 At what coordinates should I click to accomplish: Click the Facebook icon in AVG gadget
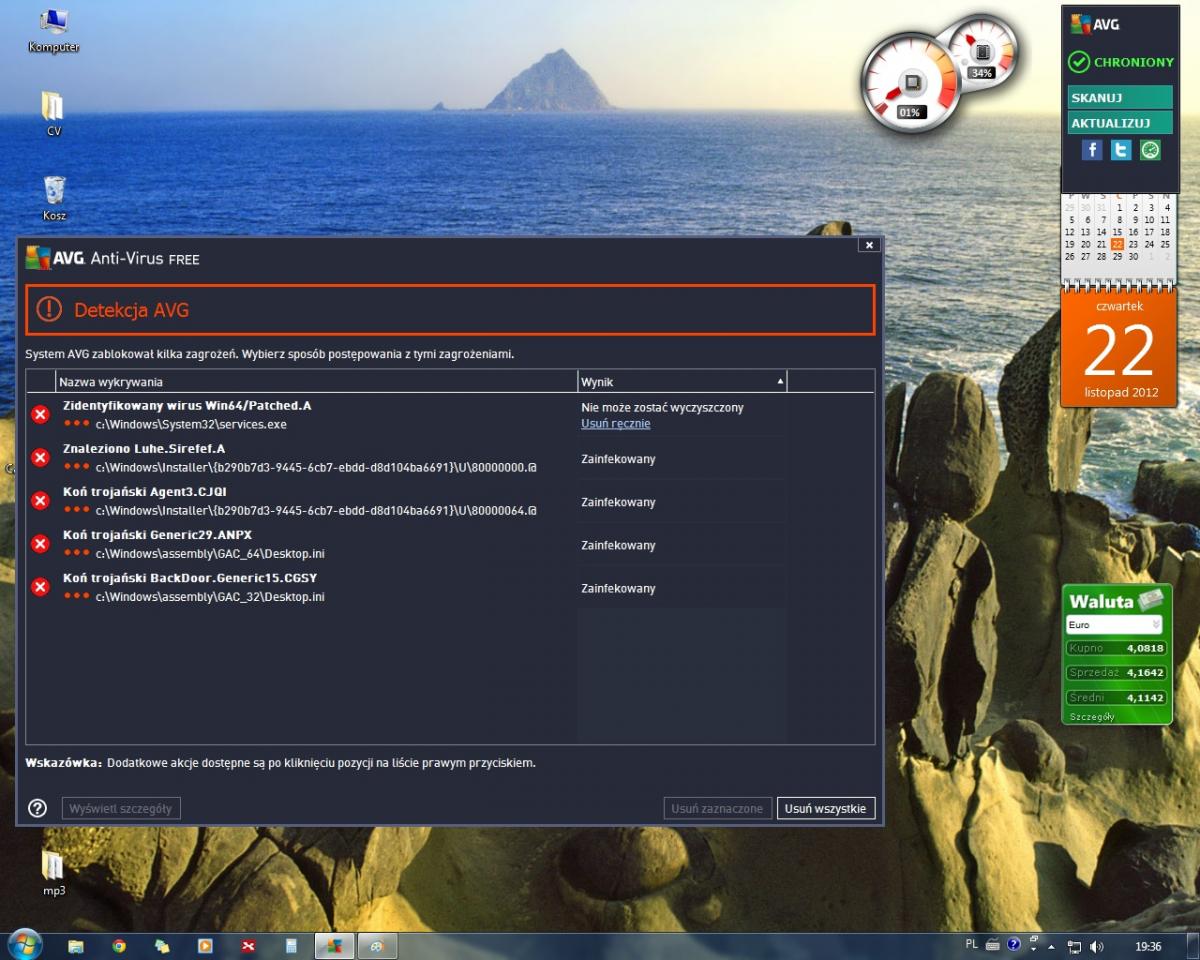[1092, 150]
